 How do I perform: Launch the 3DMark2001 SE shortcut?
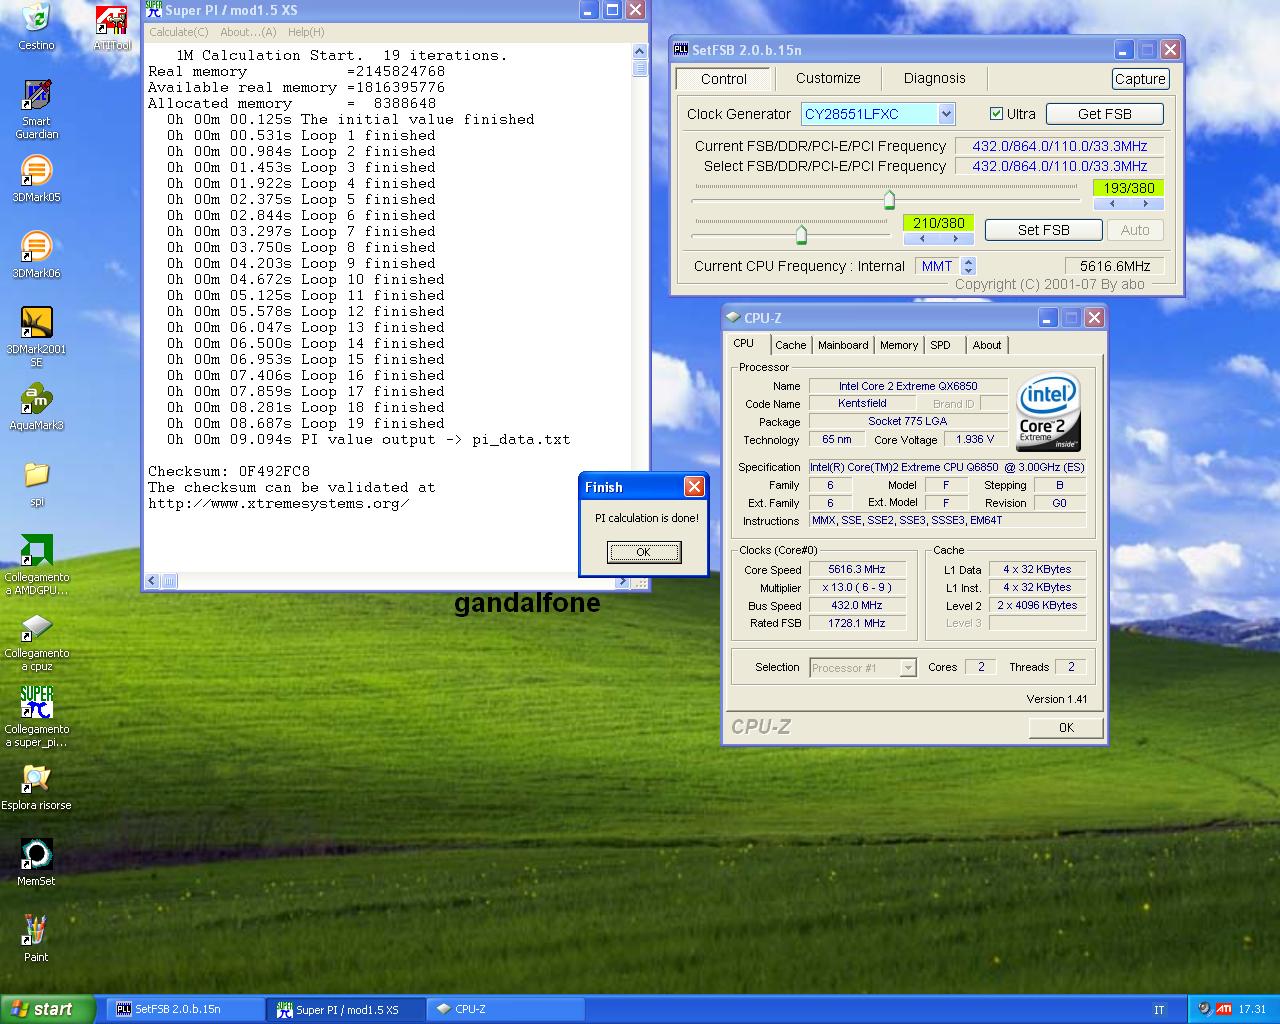click(x=36, y=322)
